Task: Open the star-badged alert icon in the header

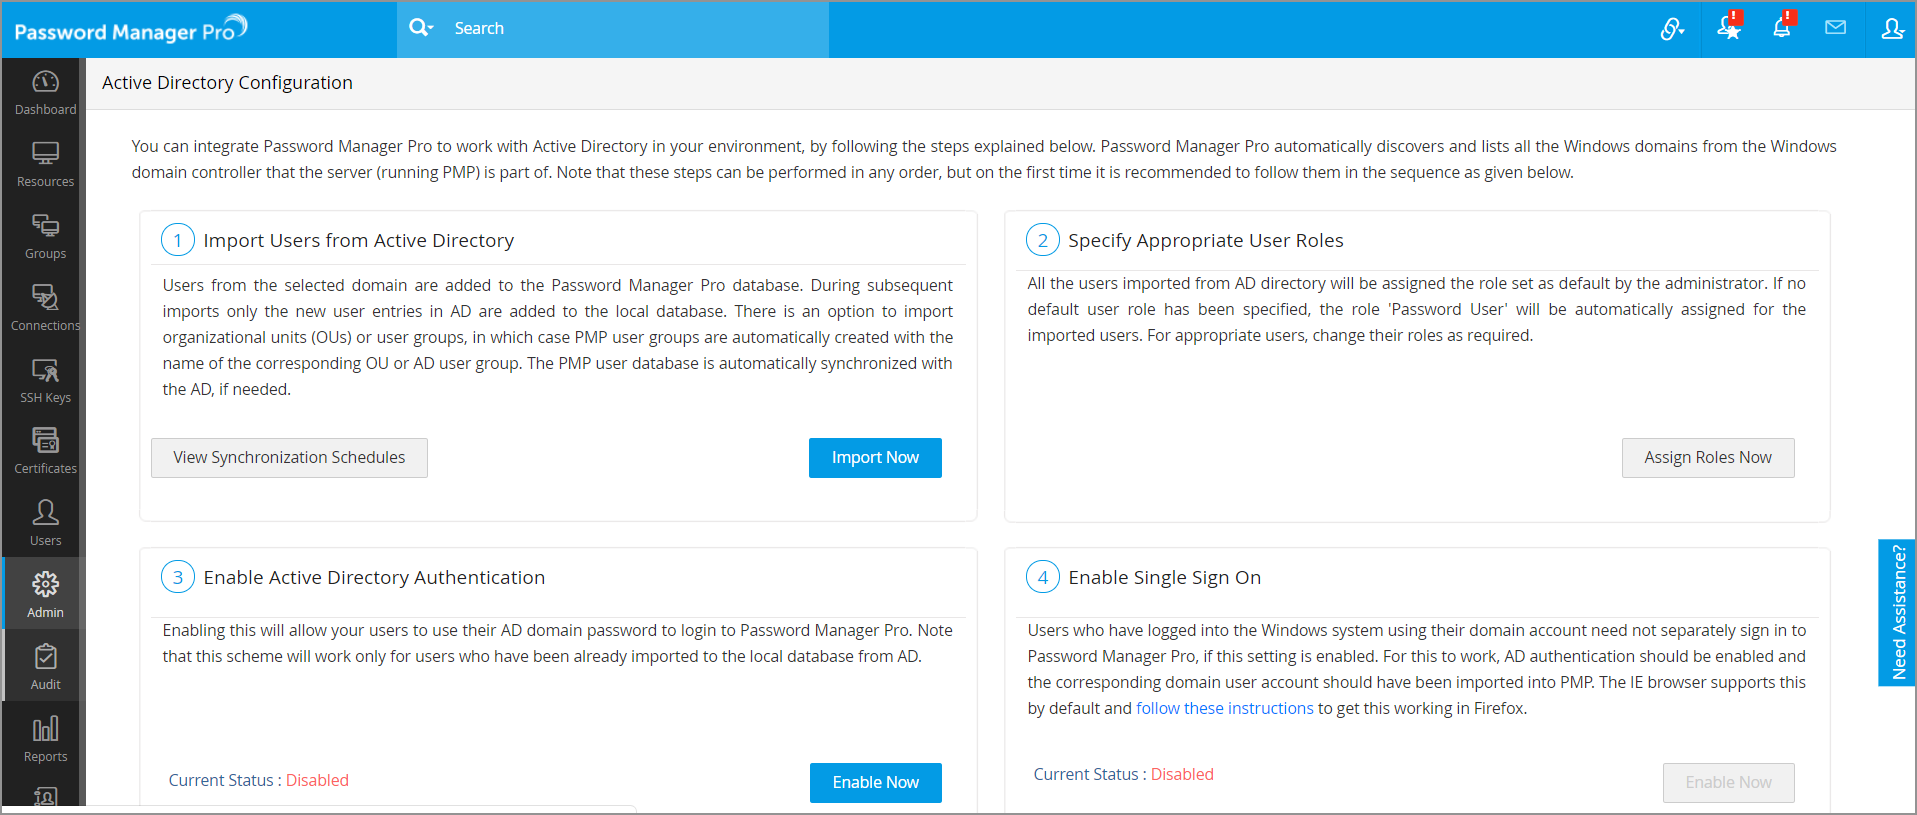Action: click(x=1729, y=27)
